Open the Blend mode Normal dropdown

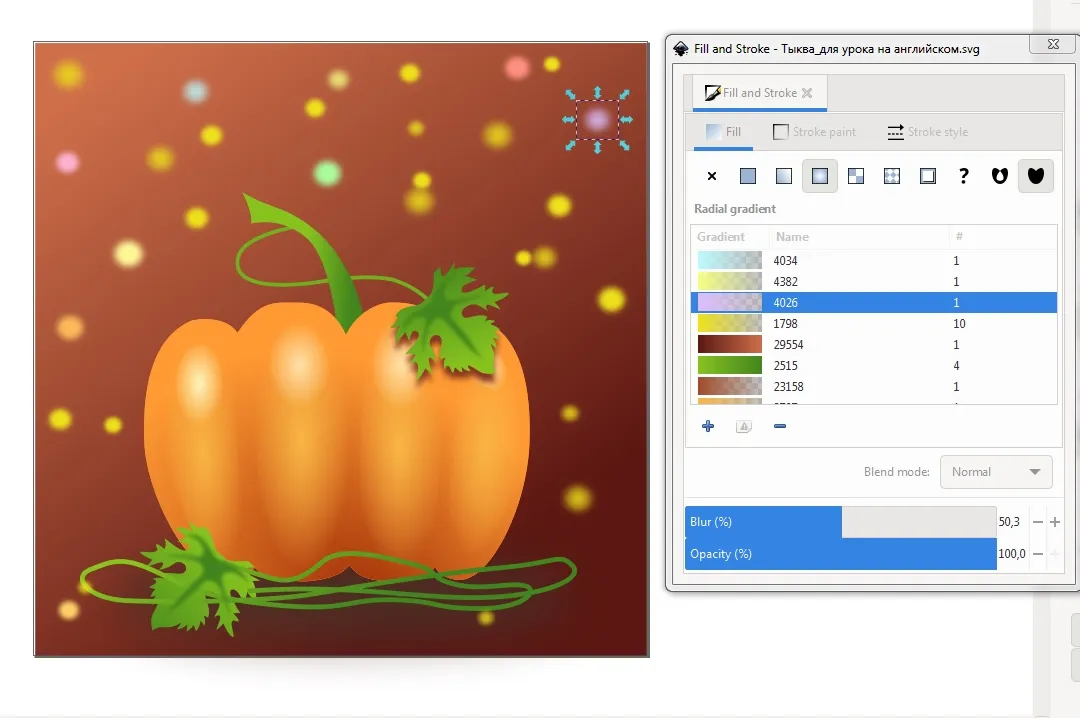[996, 472]
